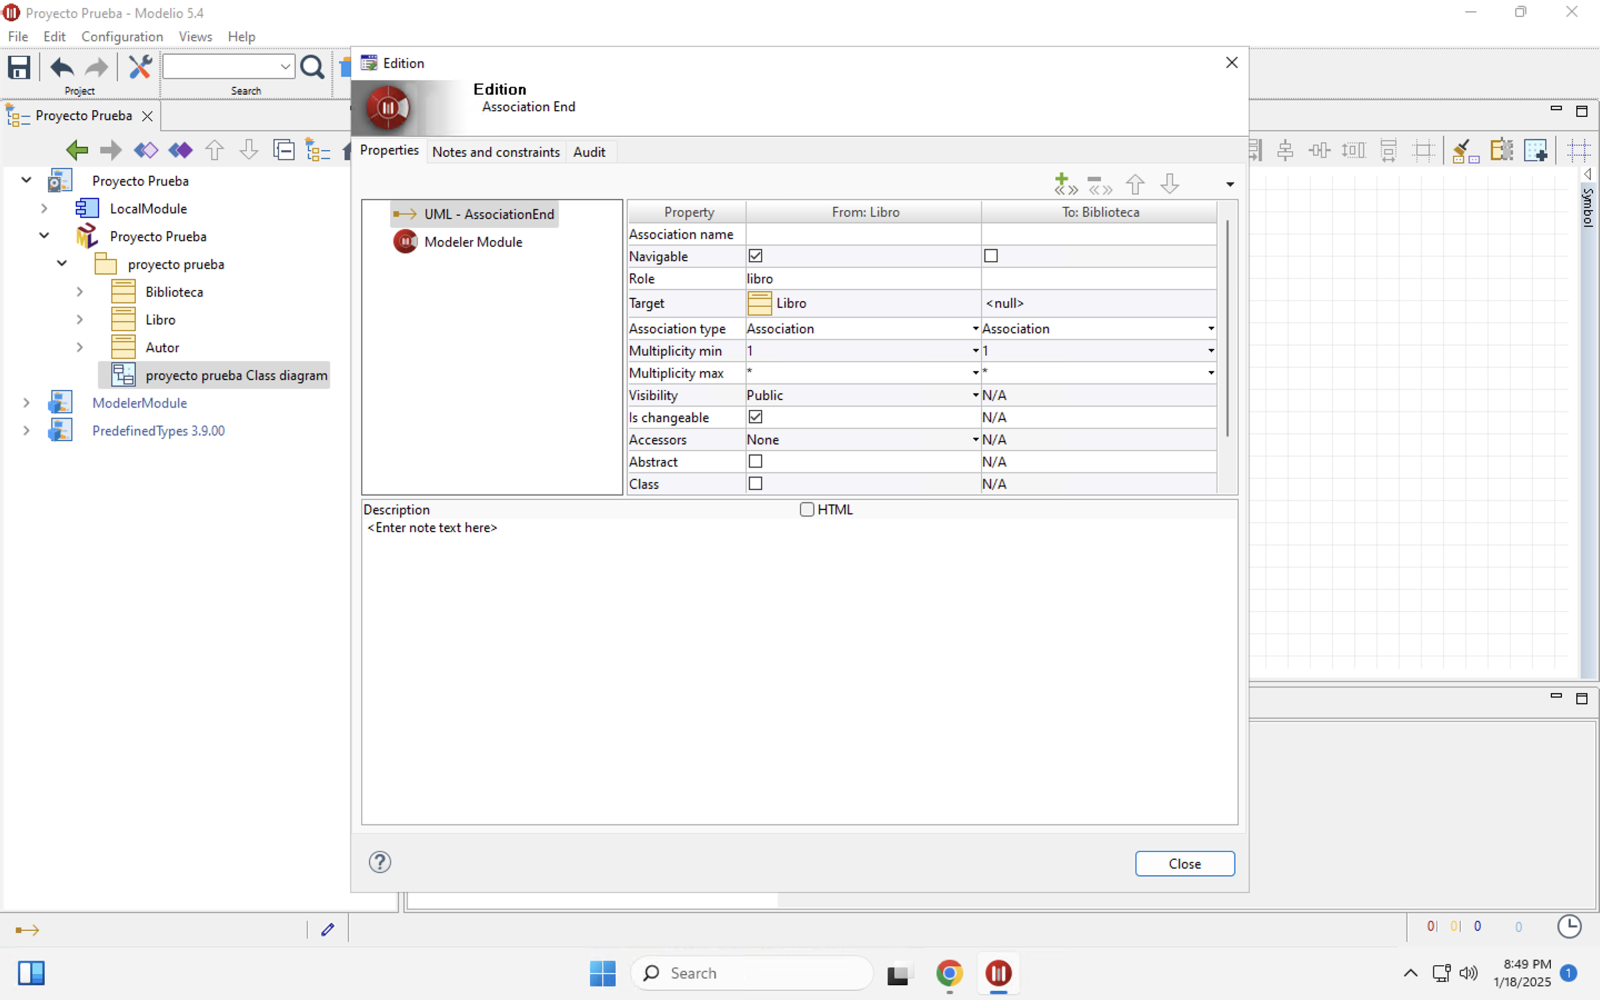The width and height of the screenshot is (1600, 1000).
Task: Tick the Abstract checkbox
Action: [756, 462]
